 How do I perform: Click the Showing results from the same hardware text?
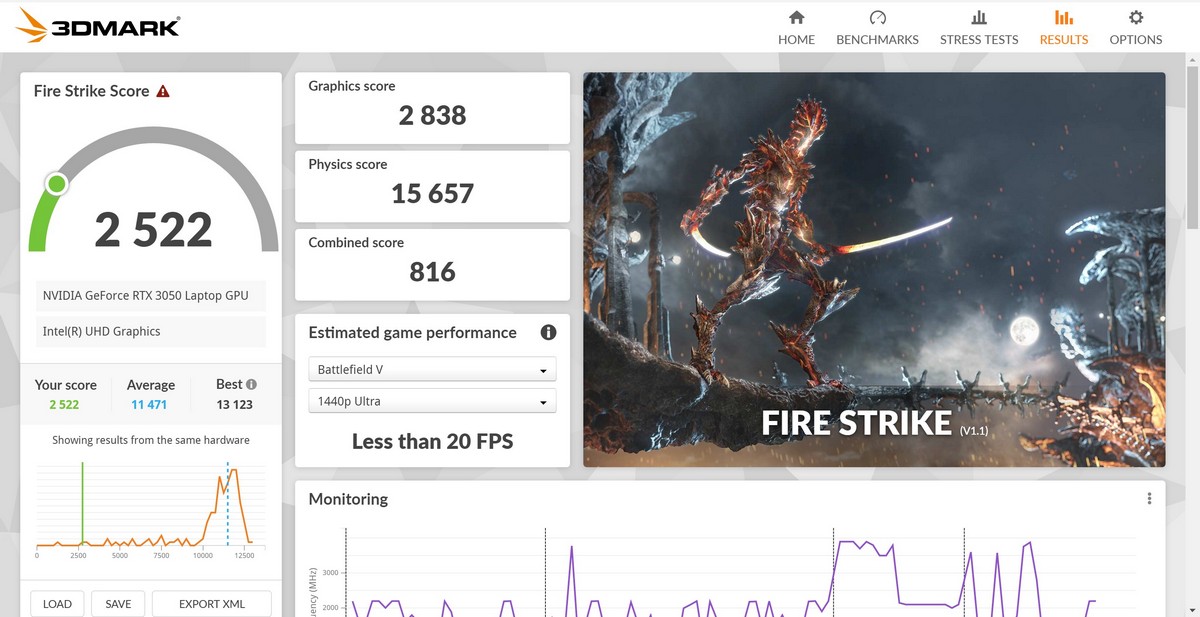tap(151, 440)
